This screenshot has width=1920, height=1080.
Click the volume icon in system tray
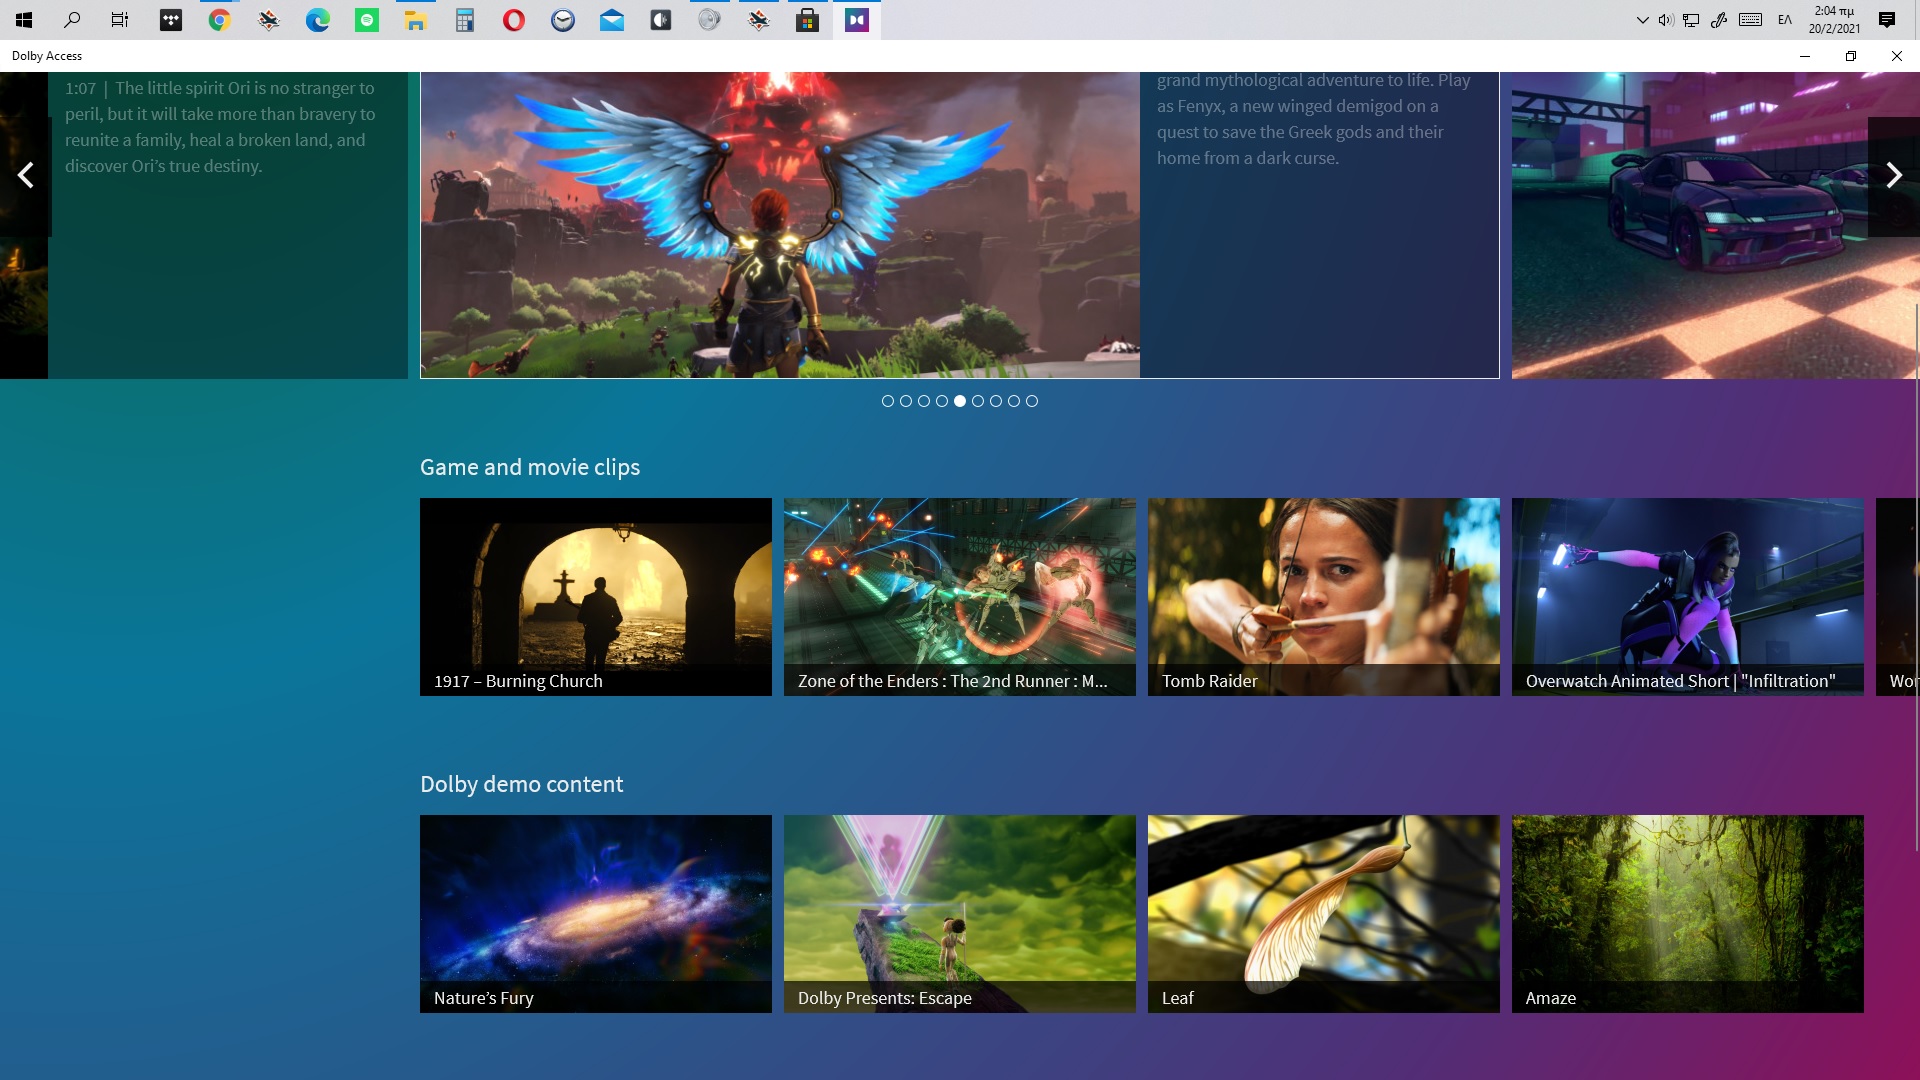(x=1665, y=20)
